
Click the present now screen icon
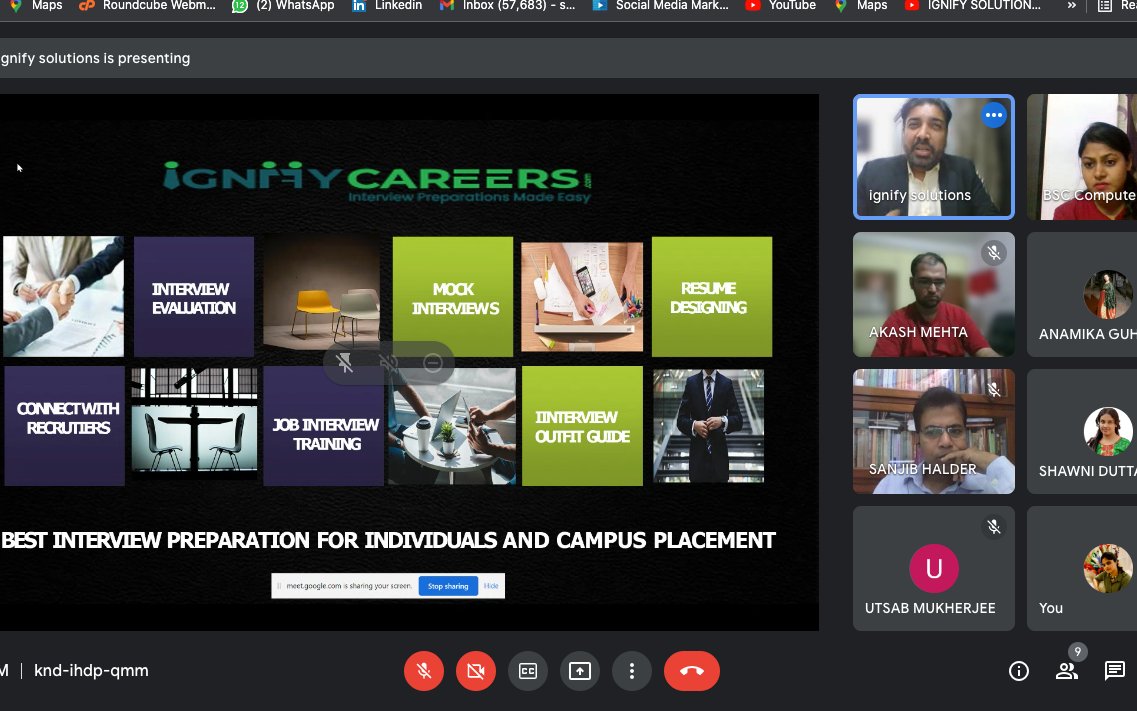(x=580, y=671)
